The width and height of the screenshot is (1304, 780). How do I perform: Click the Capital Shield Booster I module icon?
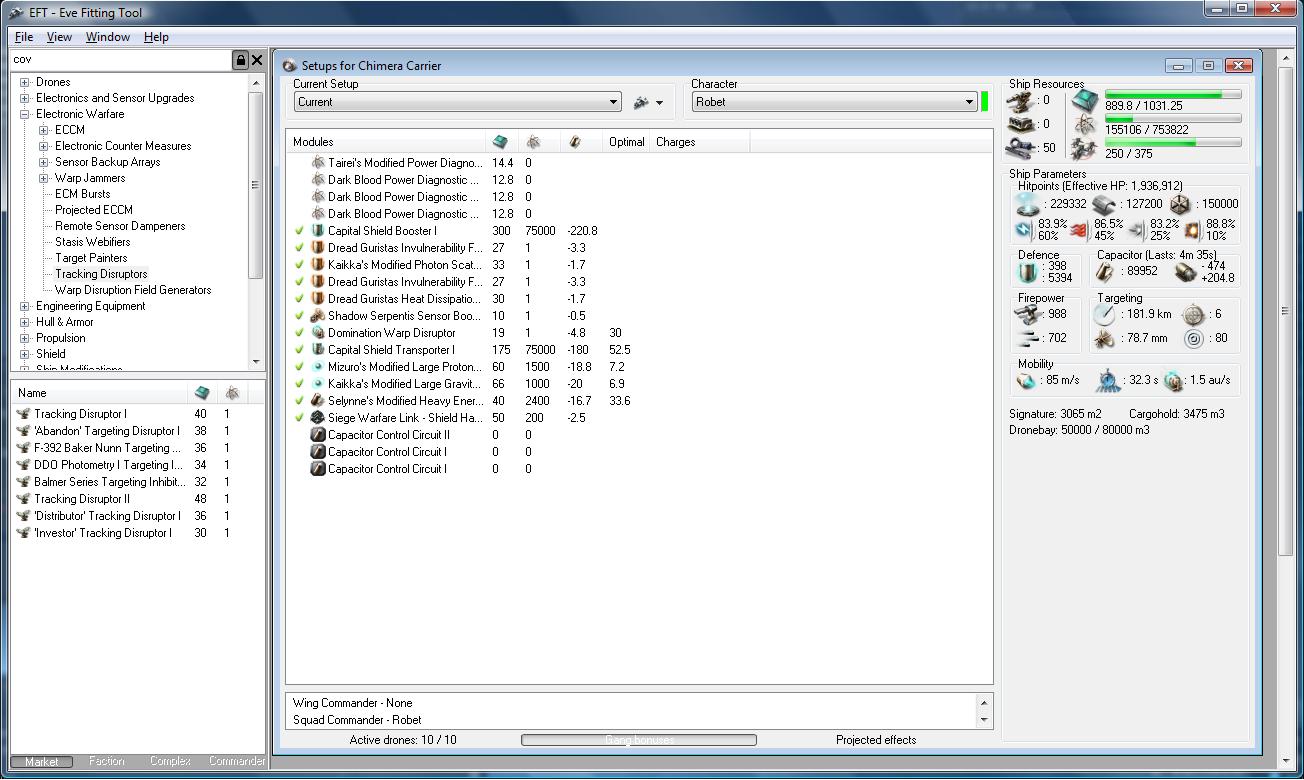click(318, 231)
